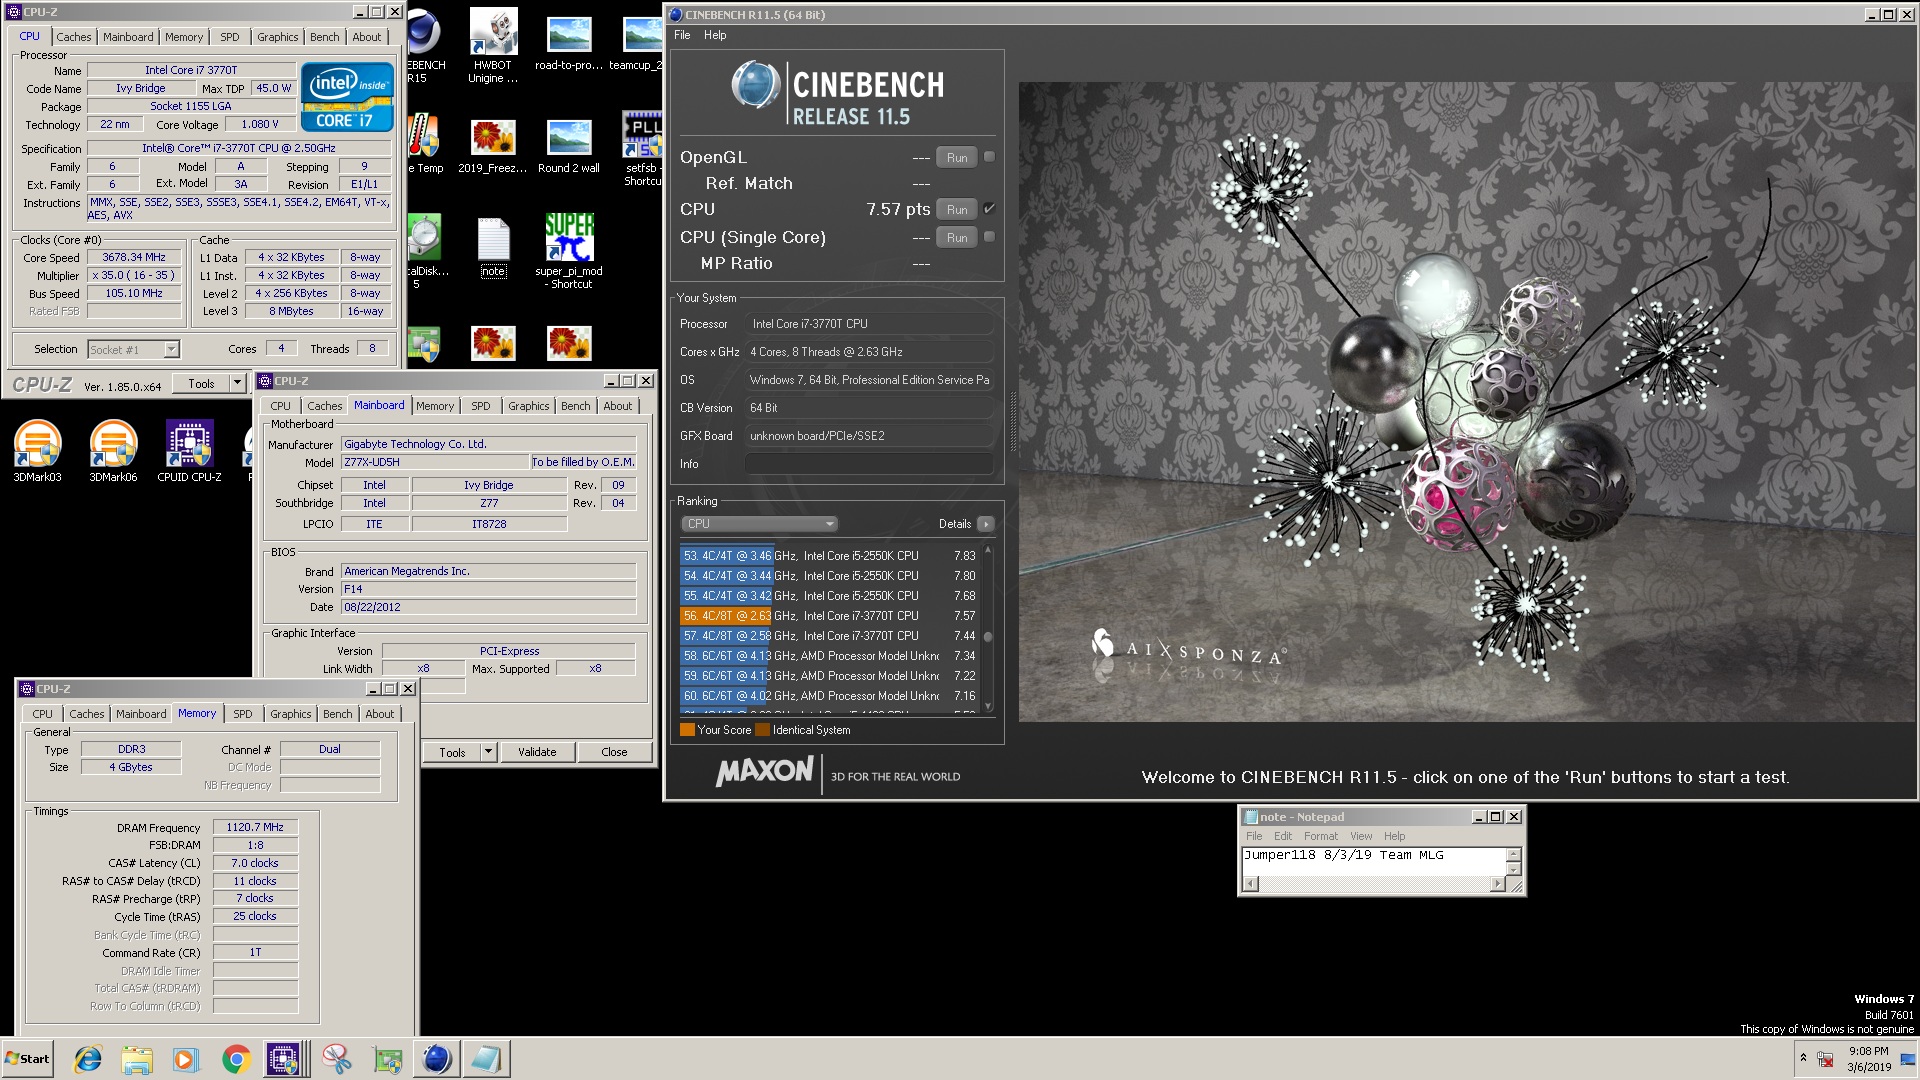This screenshot has height=1080, width=1920.
Task: Click Tools button beside CPU-Z version label
Action: click(x=201, y=383)
